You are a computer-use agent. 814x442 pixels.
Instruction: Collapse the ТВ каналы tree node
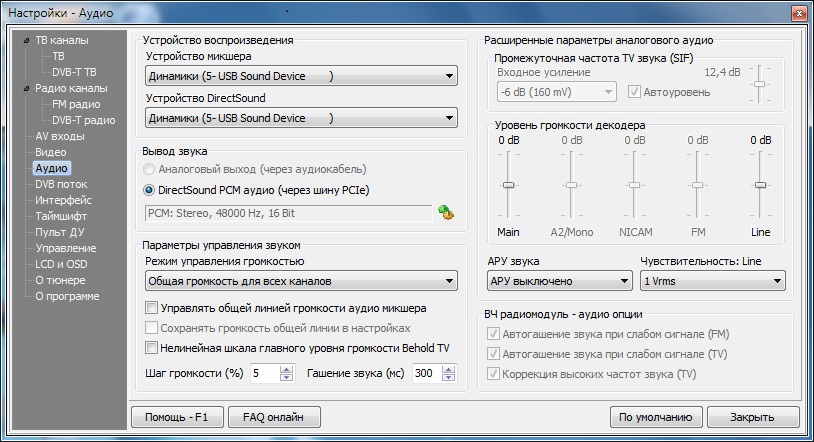[27, 41]
